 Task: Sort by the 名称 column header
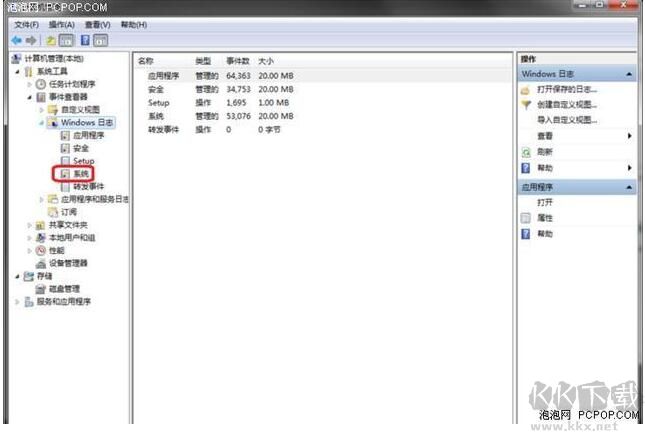146,61
